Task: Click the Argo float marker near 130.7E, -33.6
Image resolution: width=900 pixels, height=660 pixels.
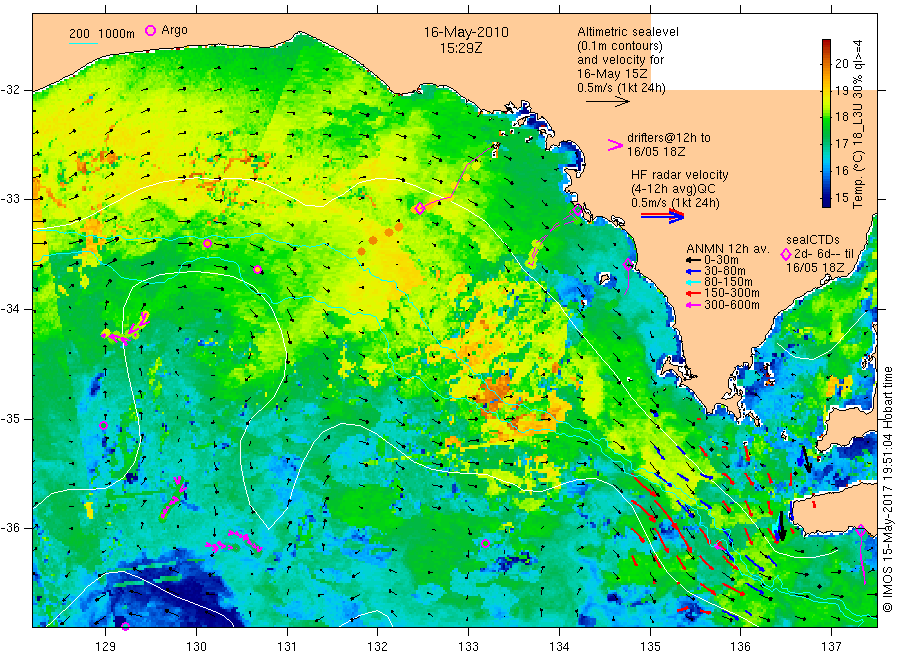Action: coord(258,270)
